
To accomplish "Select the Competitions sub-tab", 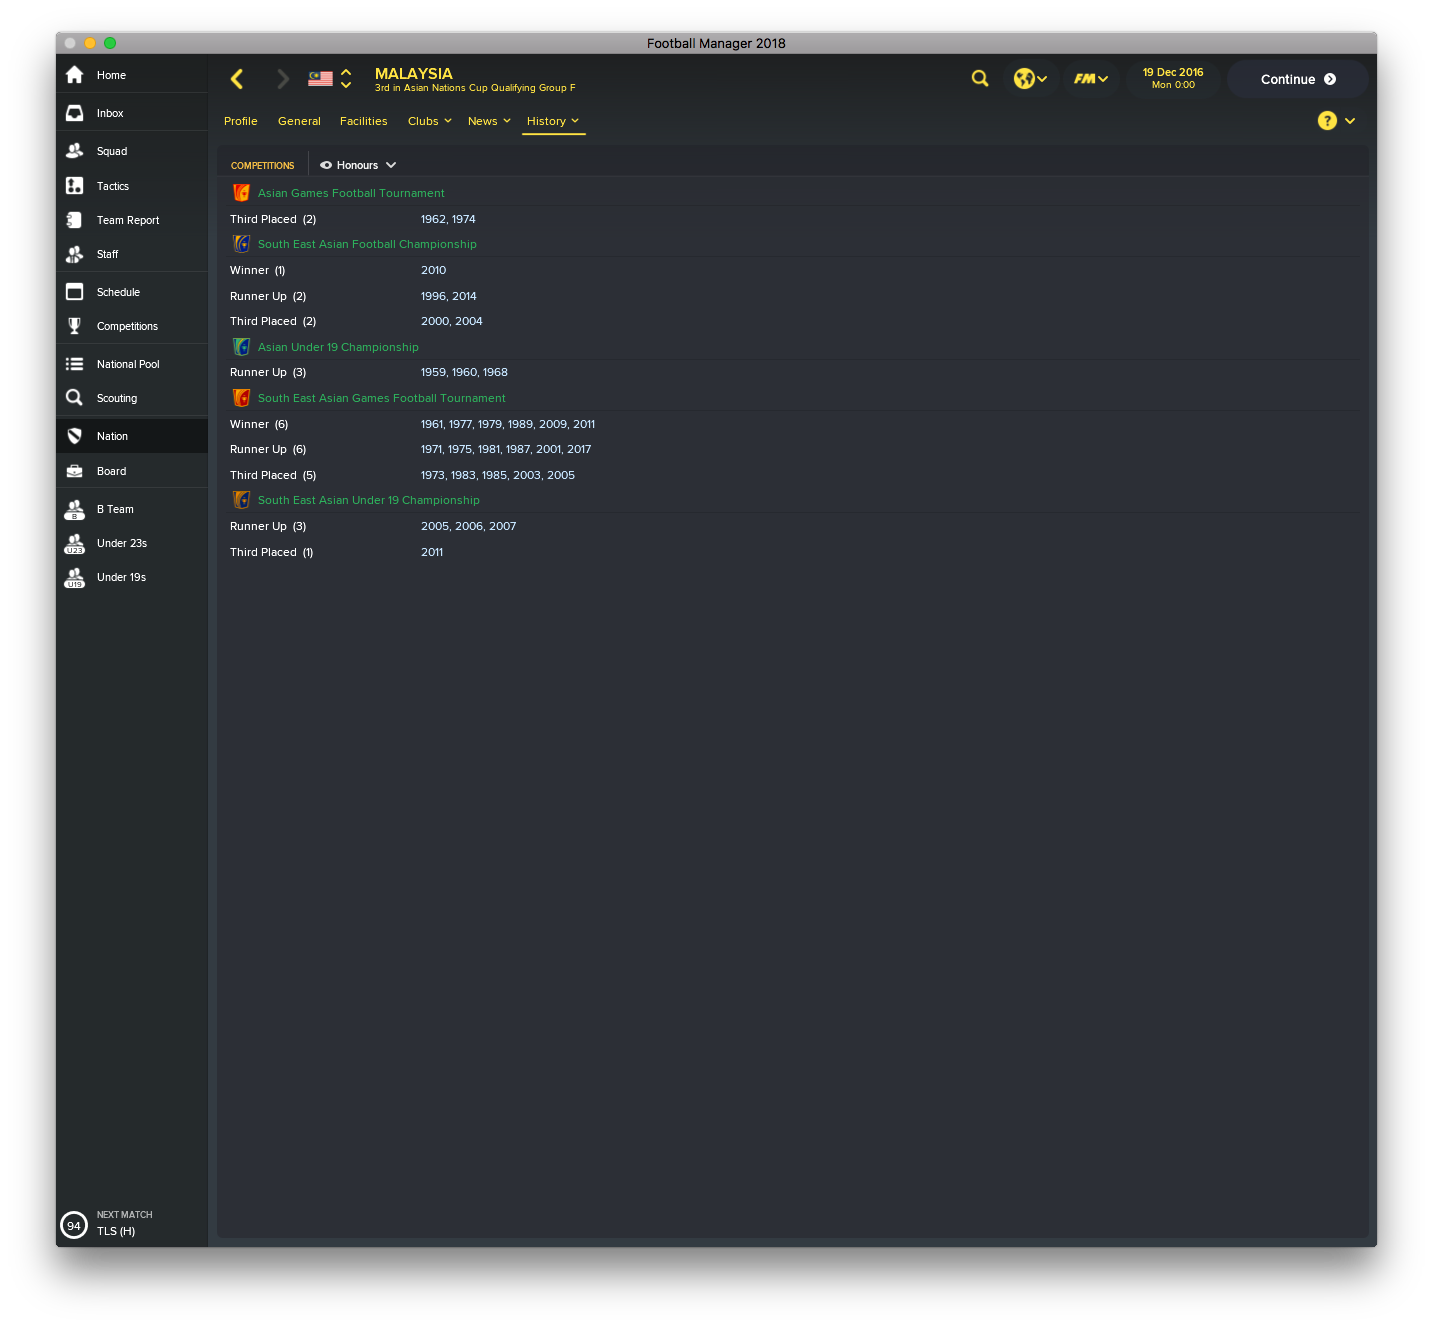I will click(263, 165).
